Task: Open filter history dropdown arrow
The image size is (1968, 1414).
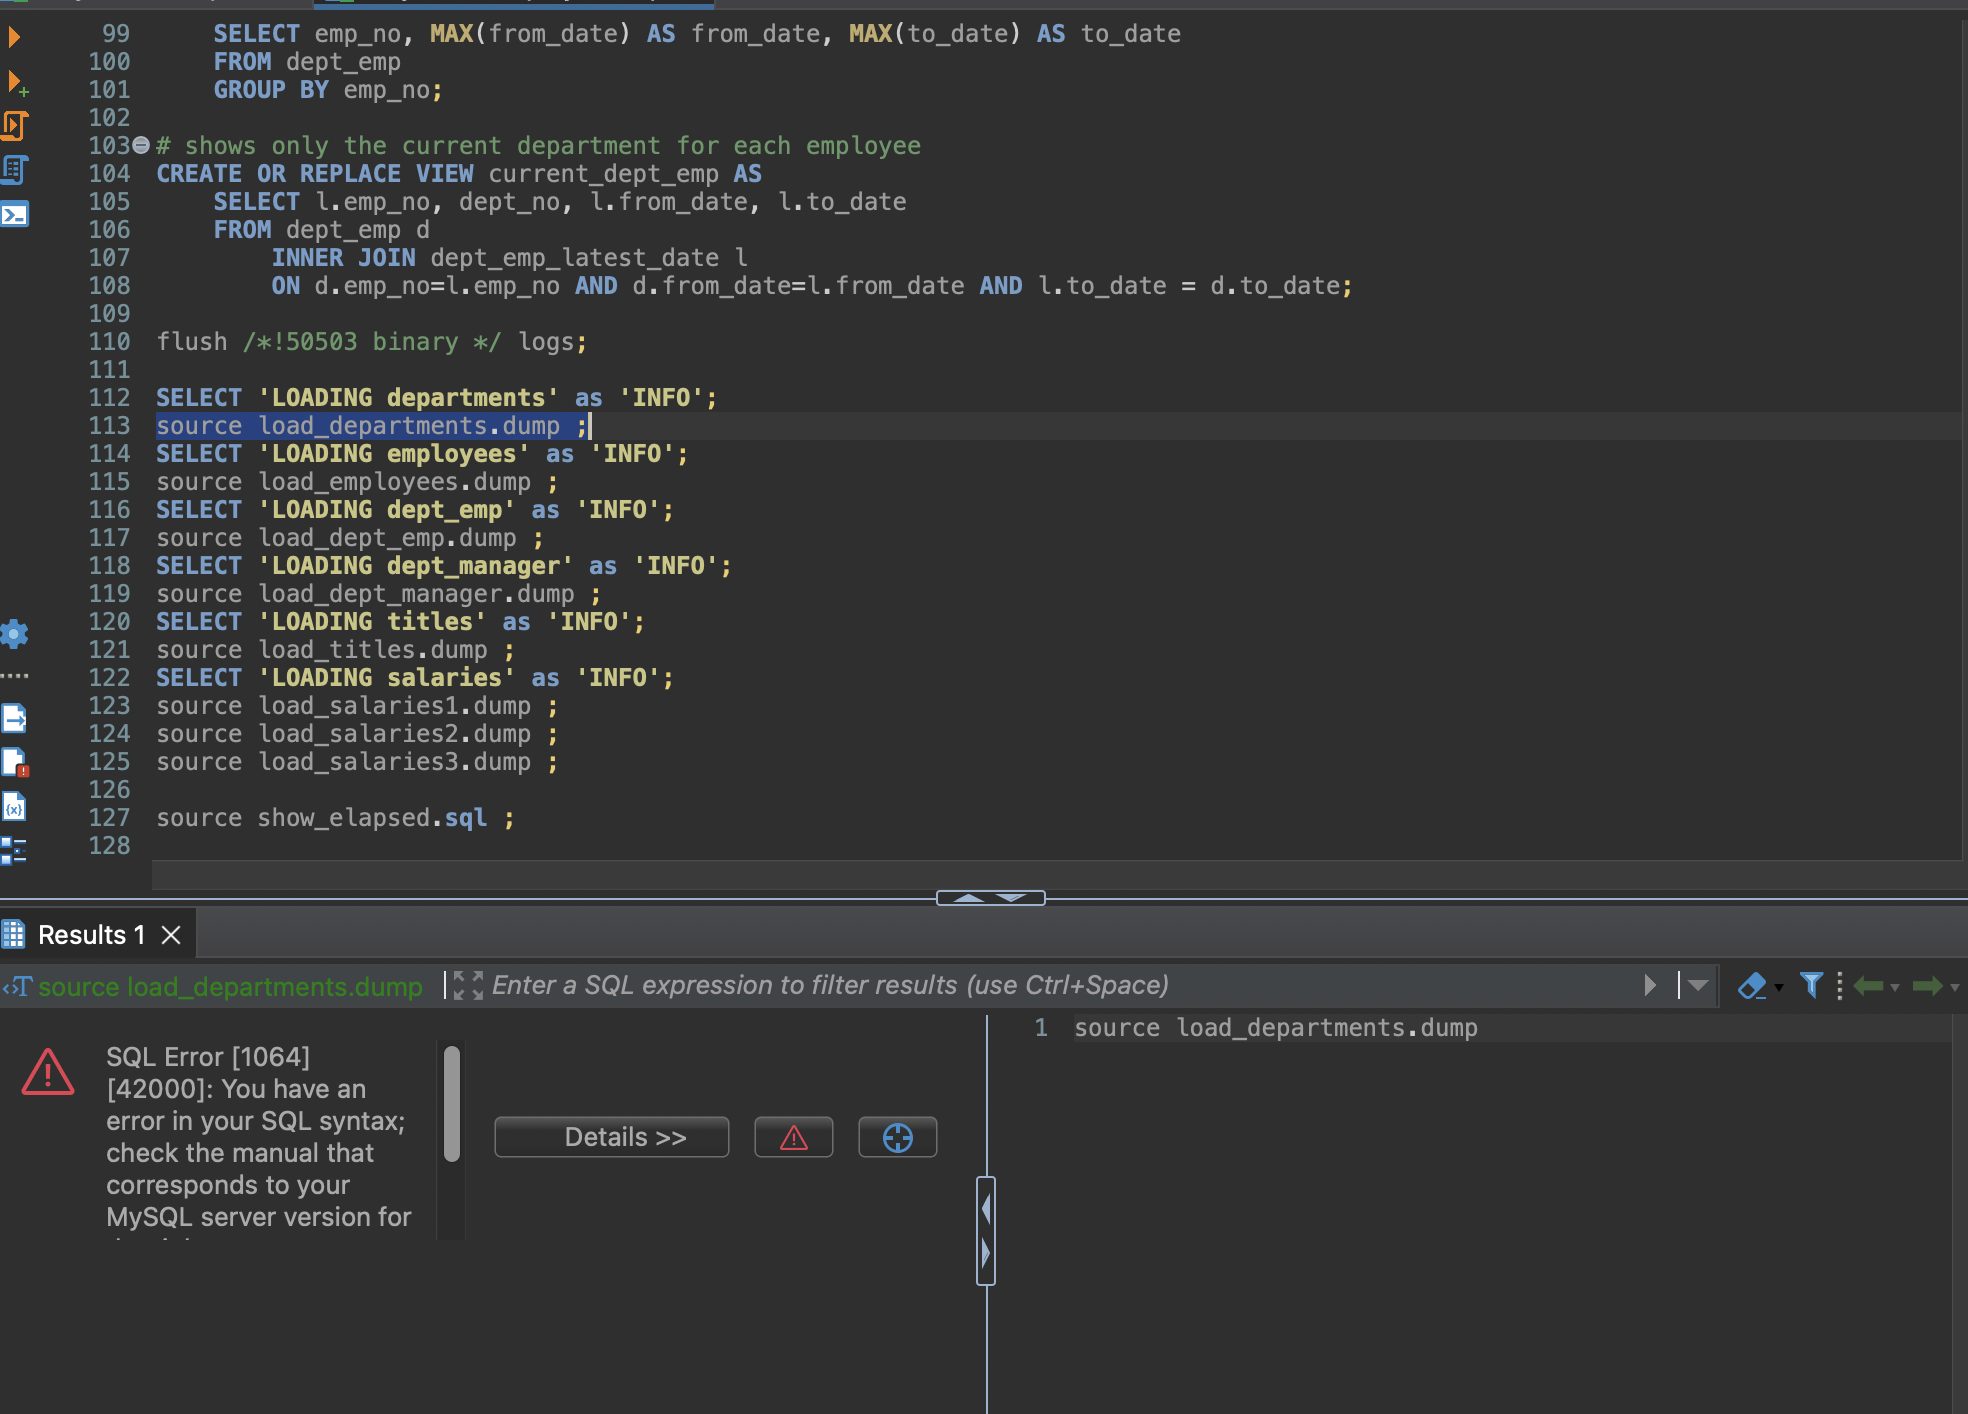Action: pyautogui.click(x=1698, y=985)
